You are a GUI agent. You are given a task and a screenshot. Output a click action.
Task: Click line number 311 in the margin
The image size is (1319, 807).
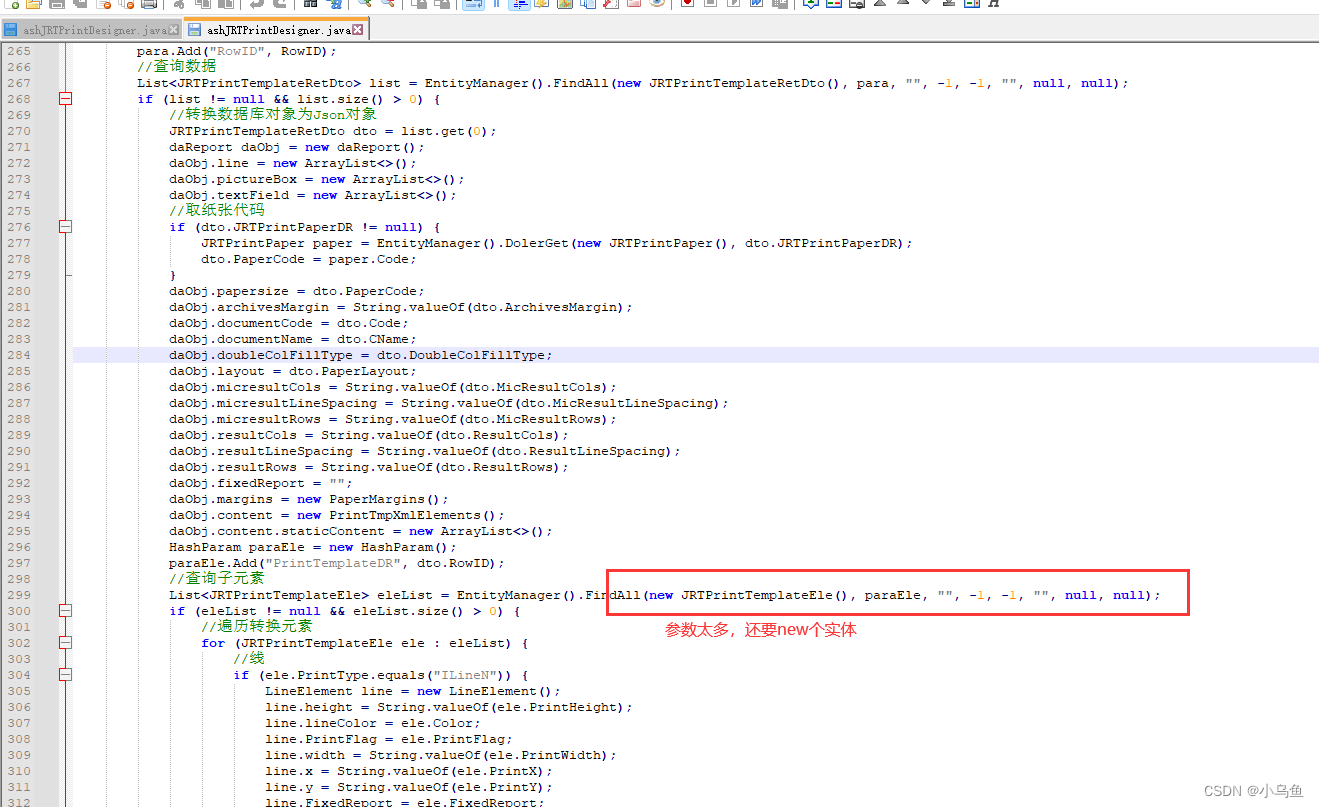click(19, 787)
